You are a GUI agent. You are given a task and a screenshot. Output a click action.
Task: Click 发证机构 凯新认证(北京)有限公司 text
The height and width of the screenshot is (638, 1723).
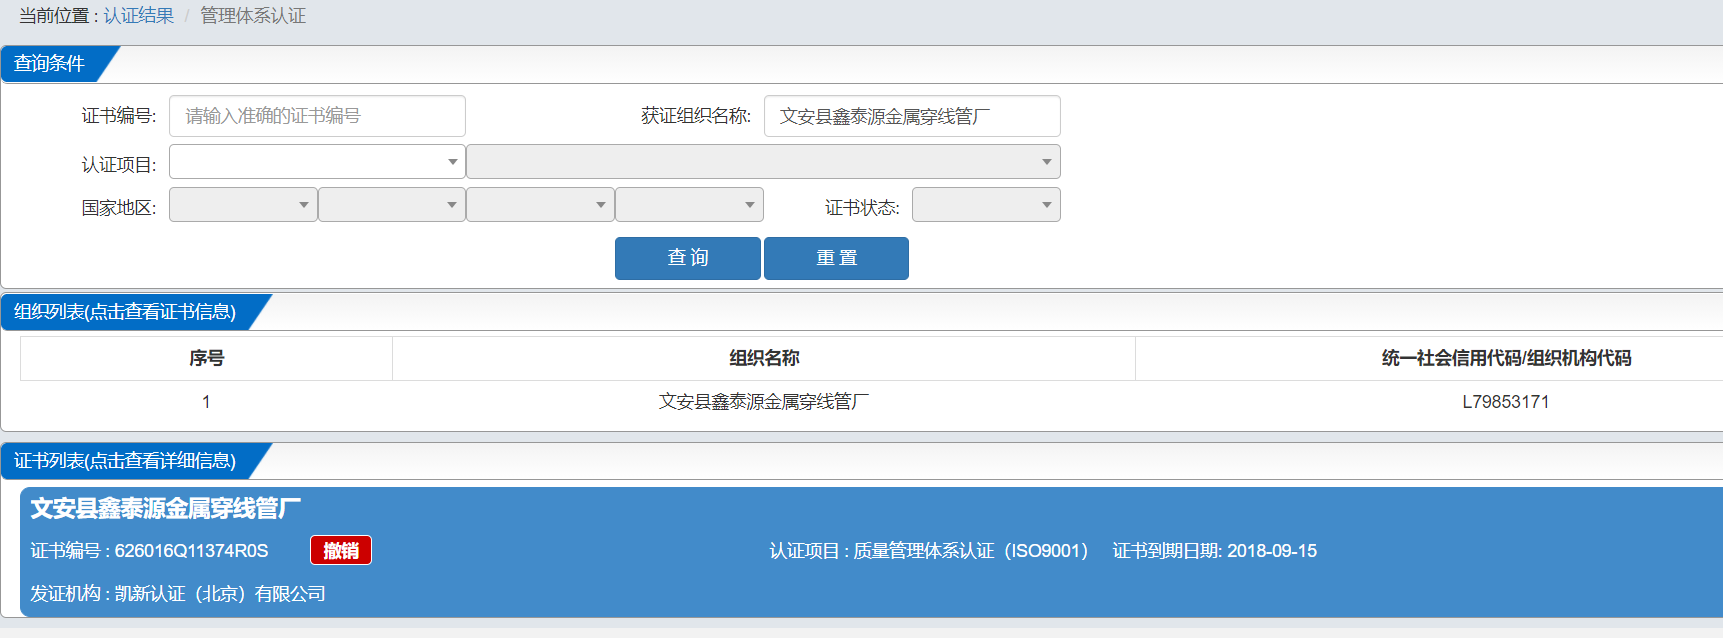point(178,594)
